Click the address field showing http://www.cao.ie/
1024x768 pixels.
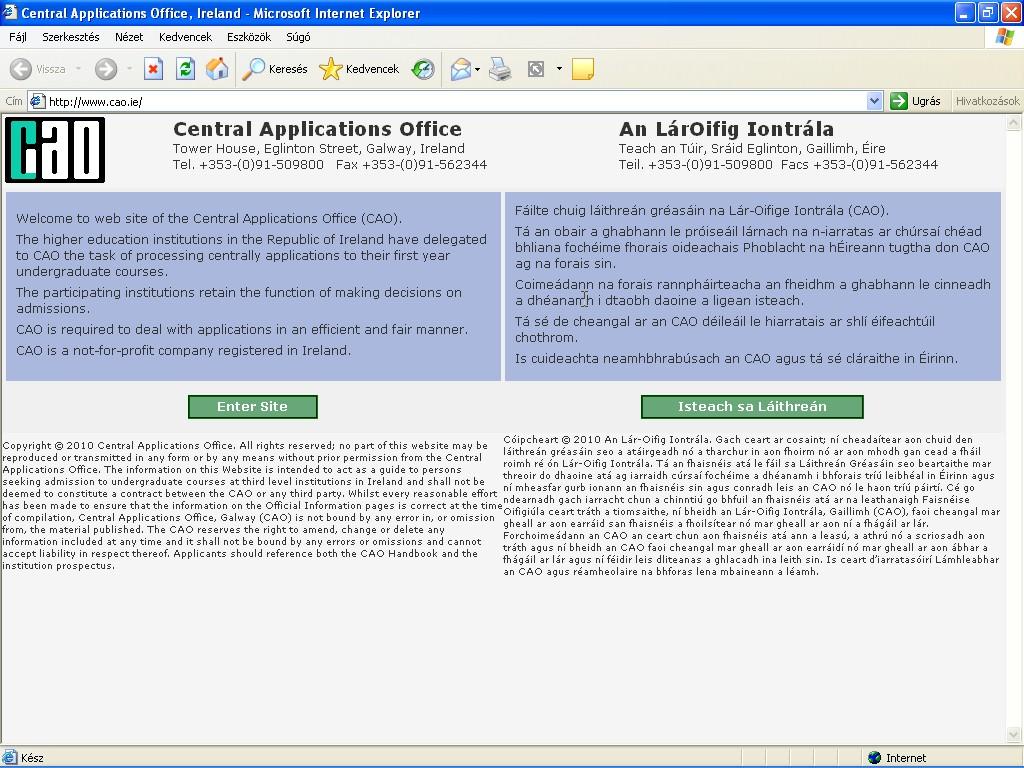tap(455, 101)
